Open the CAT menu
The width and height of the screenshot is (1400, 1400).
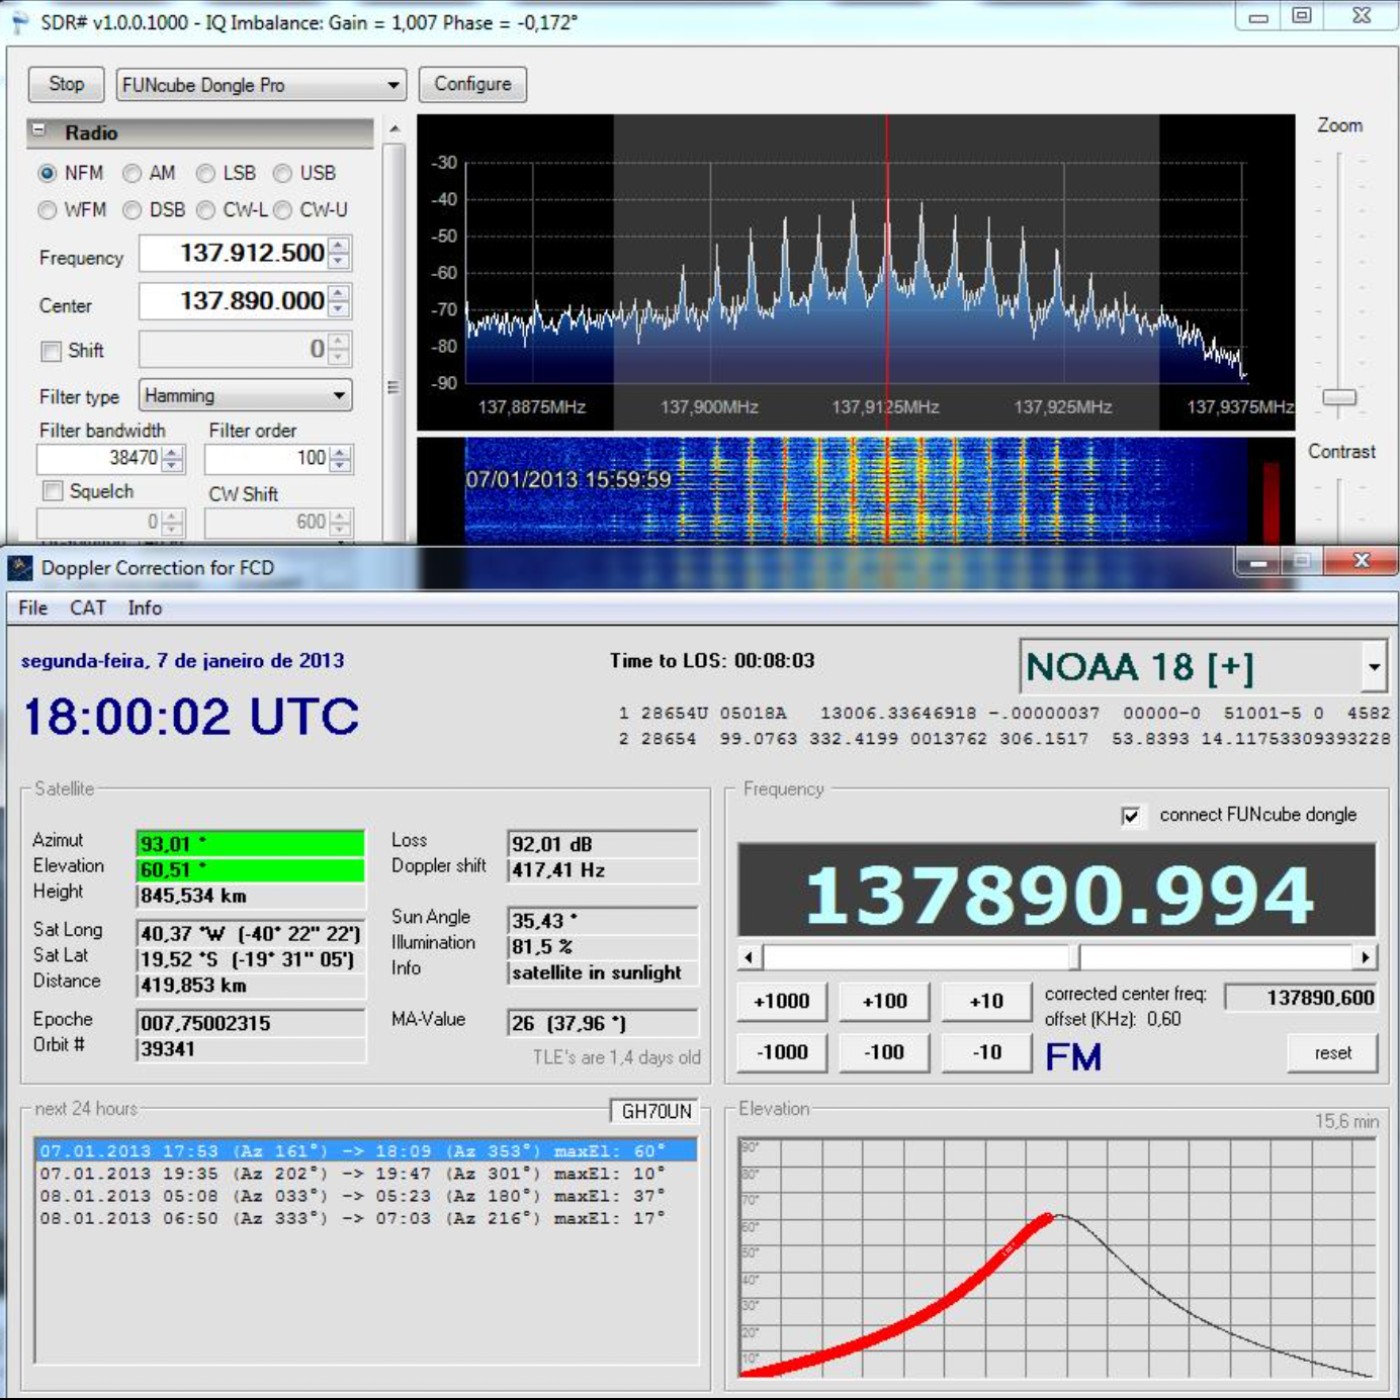click(x=87, y=608)
